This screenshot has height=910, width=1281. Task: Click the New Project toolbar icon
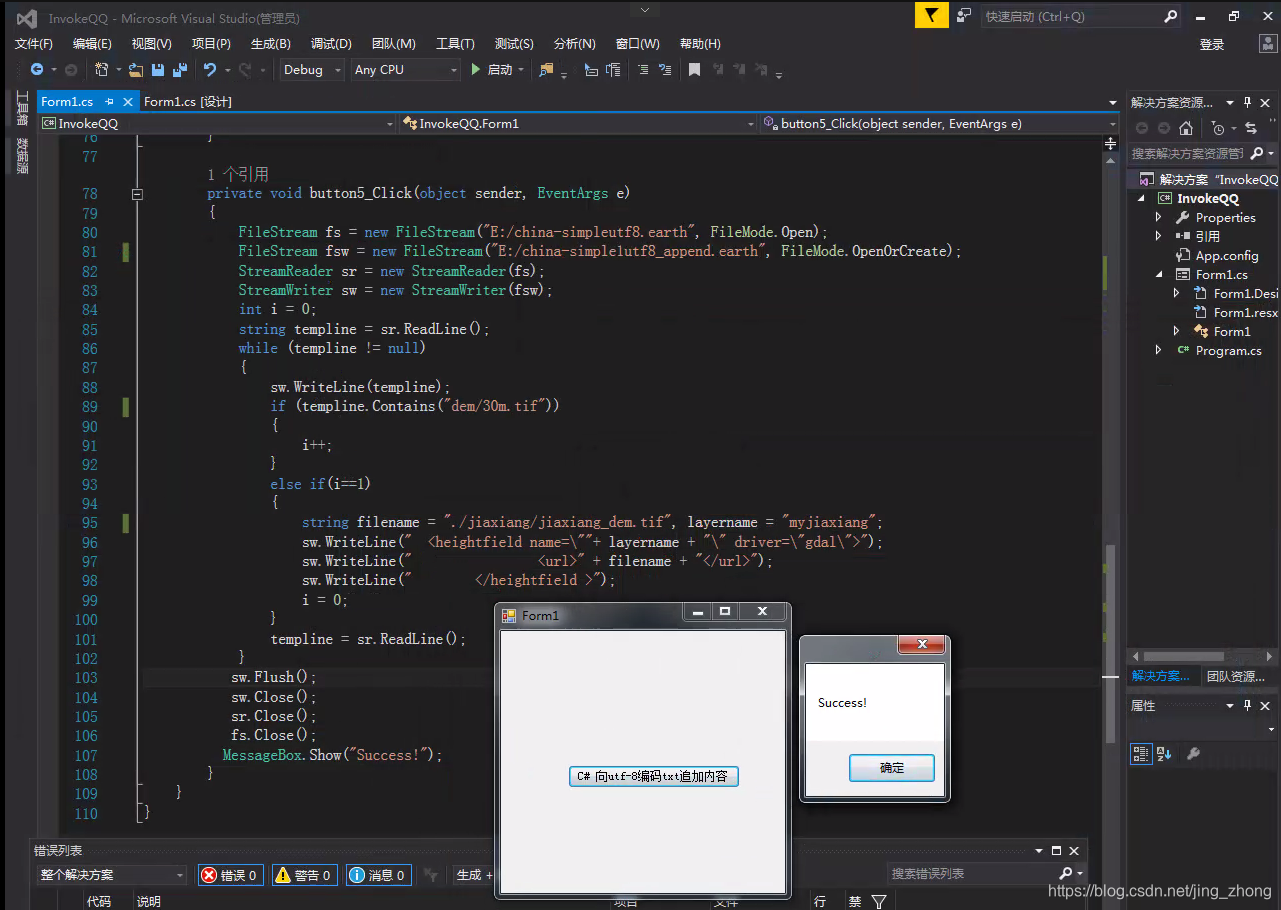point(102,70)
